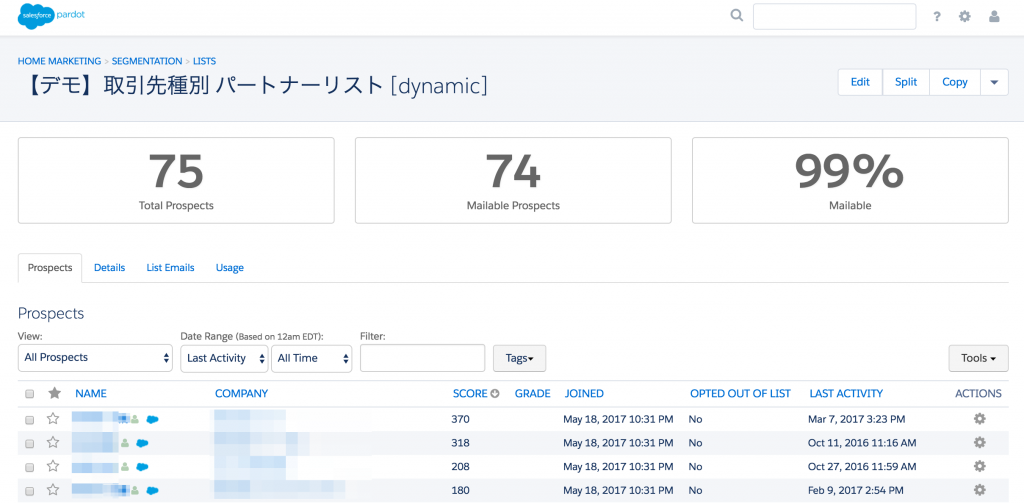Viewport: 1024px width, 504px height.
Task: Go to SEGMENTATION breadcrumb
Action: pyautogui.click(x=147, y=61)
